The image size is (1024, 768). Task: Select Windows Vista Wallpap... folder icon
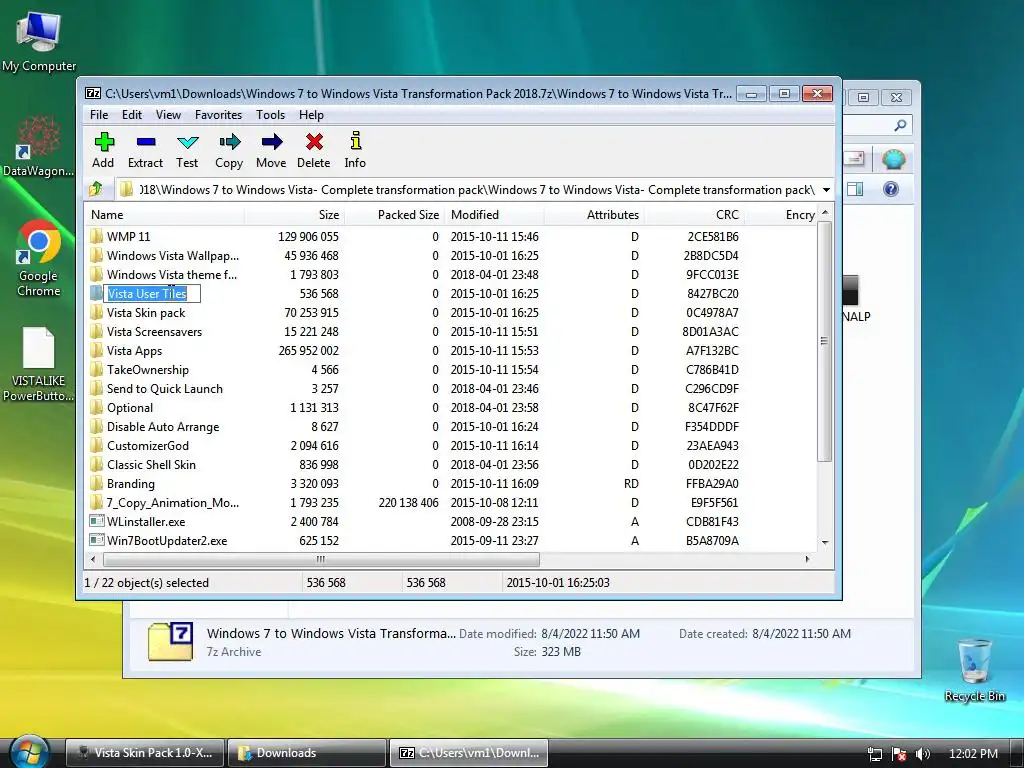(97, 255)
